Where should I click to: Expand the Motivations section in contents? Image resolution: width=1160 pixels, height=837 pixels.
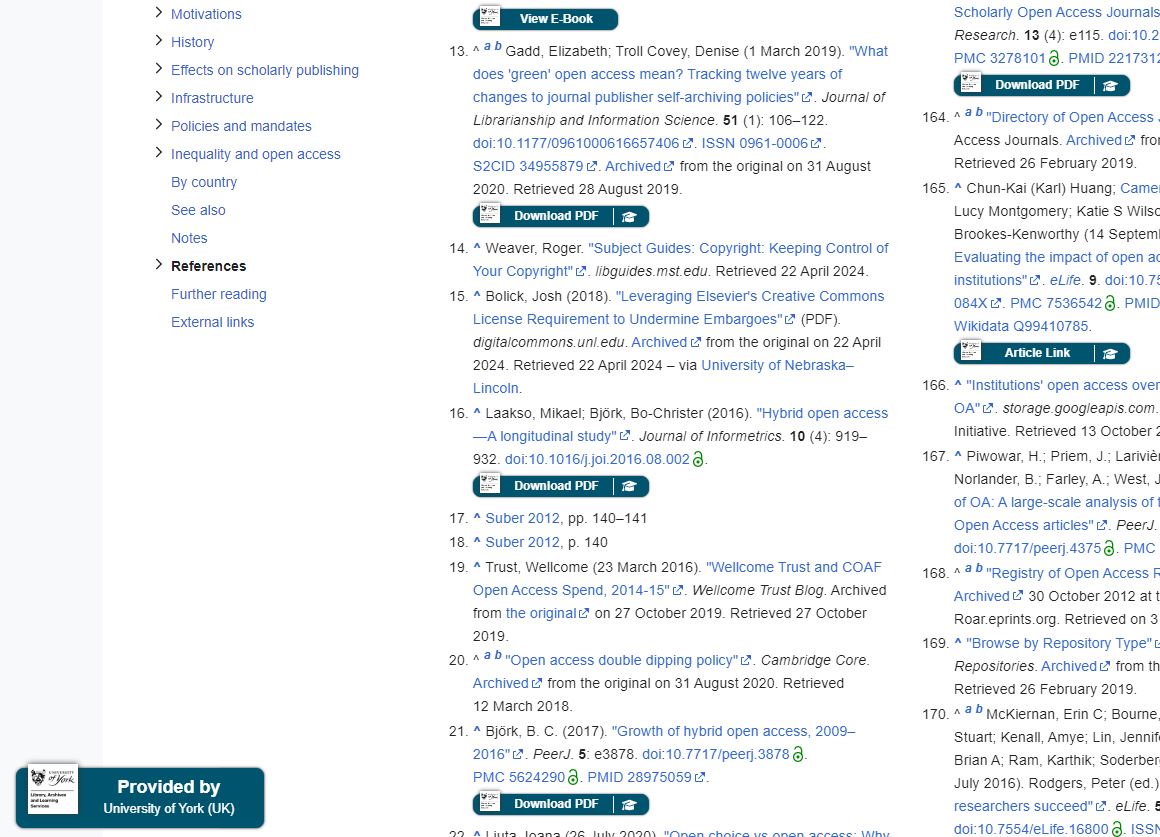pos(158,13)
